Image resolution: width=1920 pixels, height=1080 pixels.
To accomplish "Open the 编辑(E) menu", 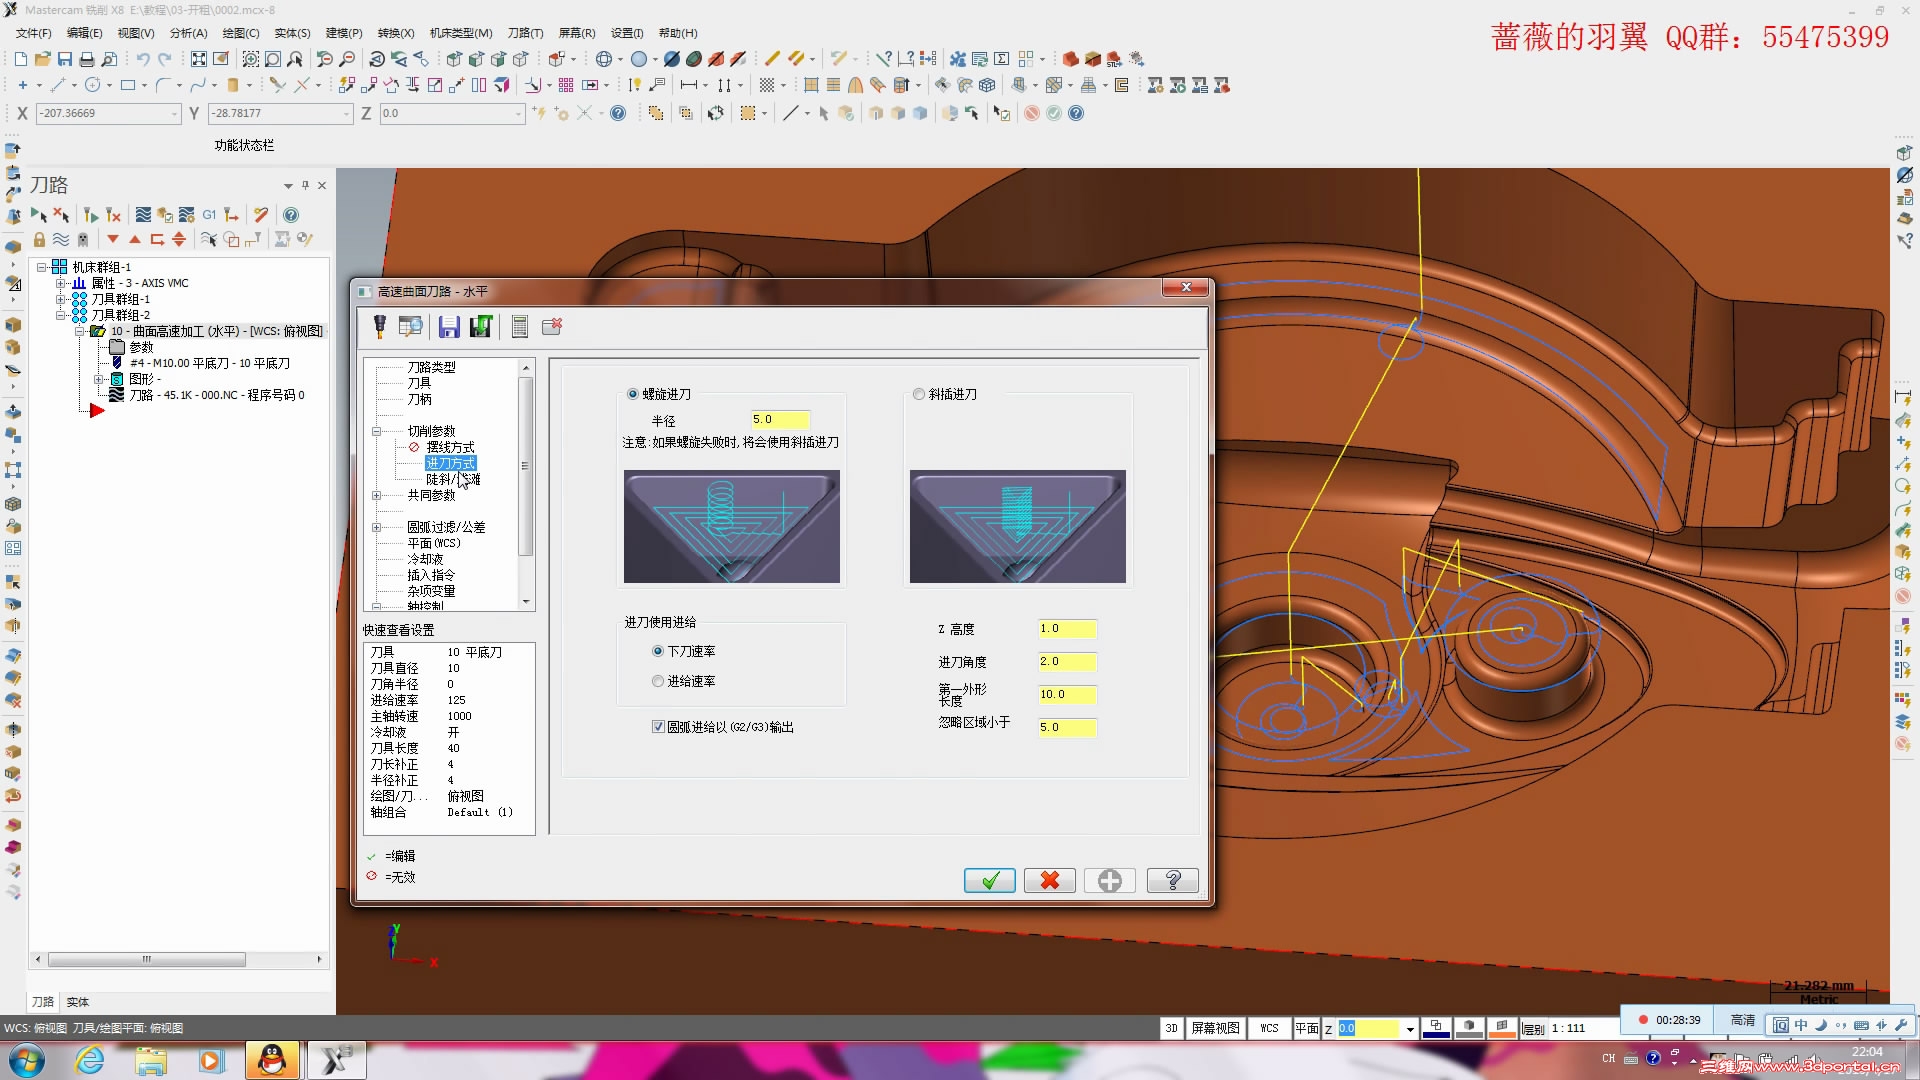I will tap(84, 33).
